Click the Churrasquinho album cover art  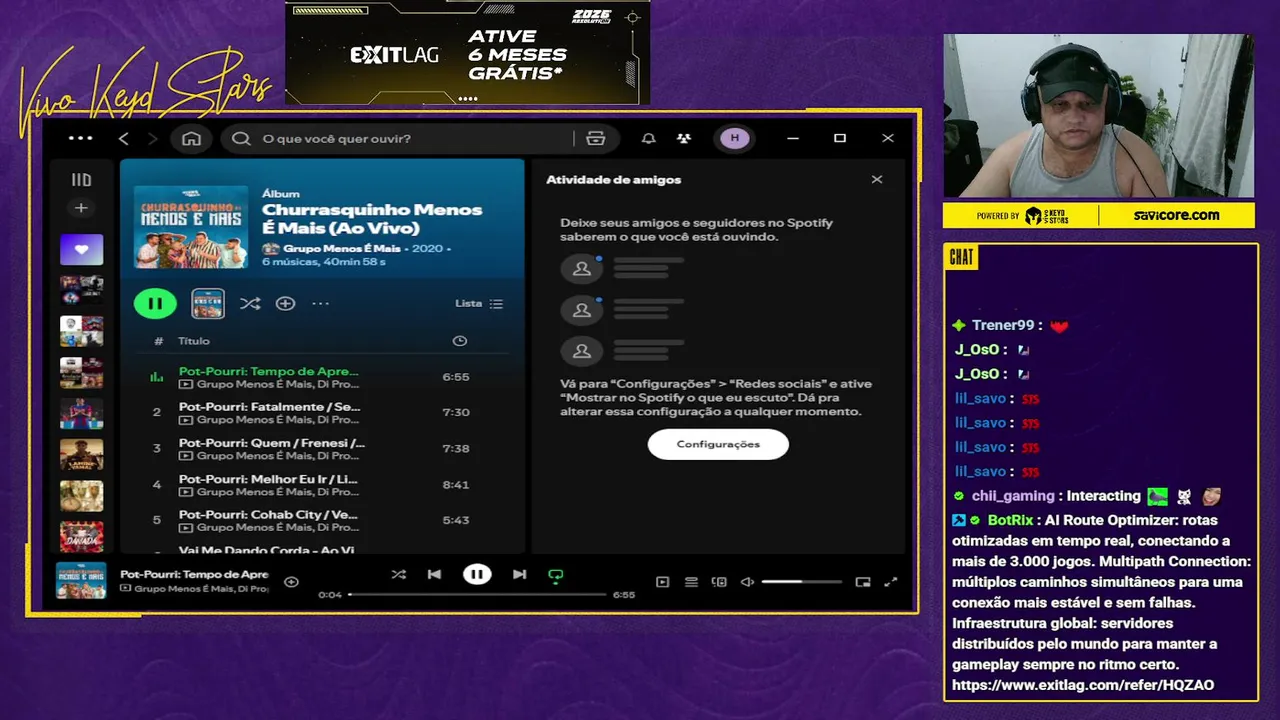click(x=191, y=227)
